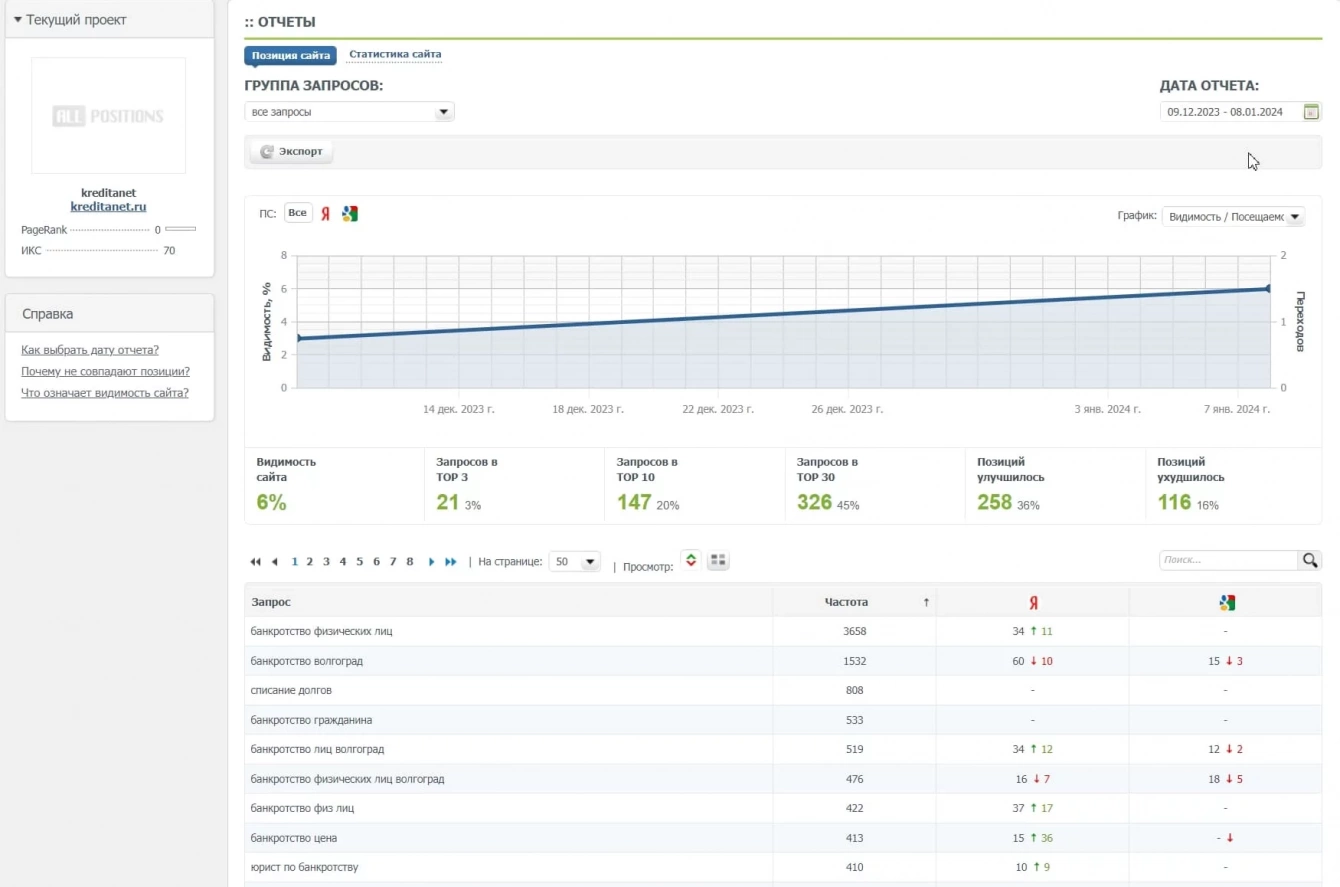Image resolution: width=1340 pixels, height=887 pixels.
Task: Sort by the Yandex column header icon
Action: tap(1033, 602)
